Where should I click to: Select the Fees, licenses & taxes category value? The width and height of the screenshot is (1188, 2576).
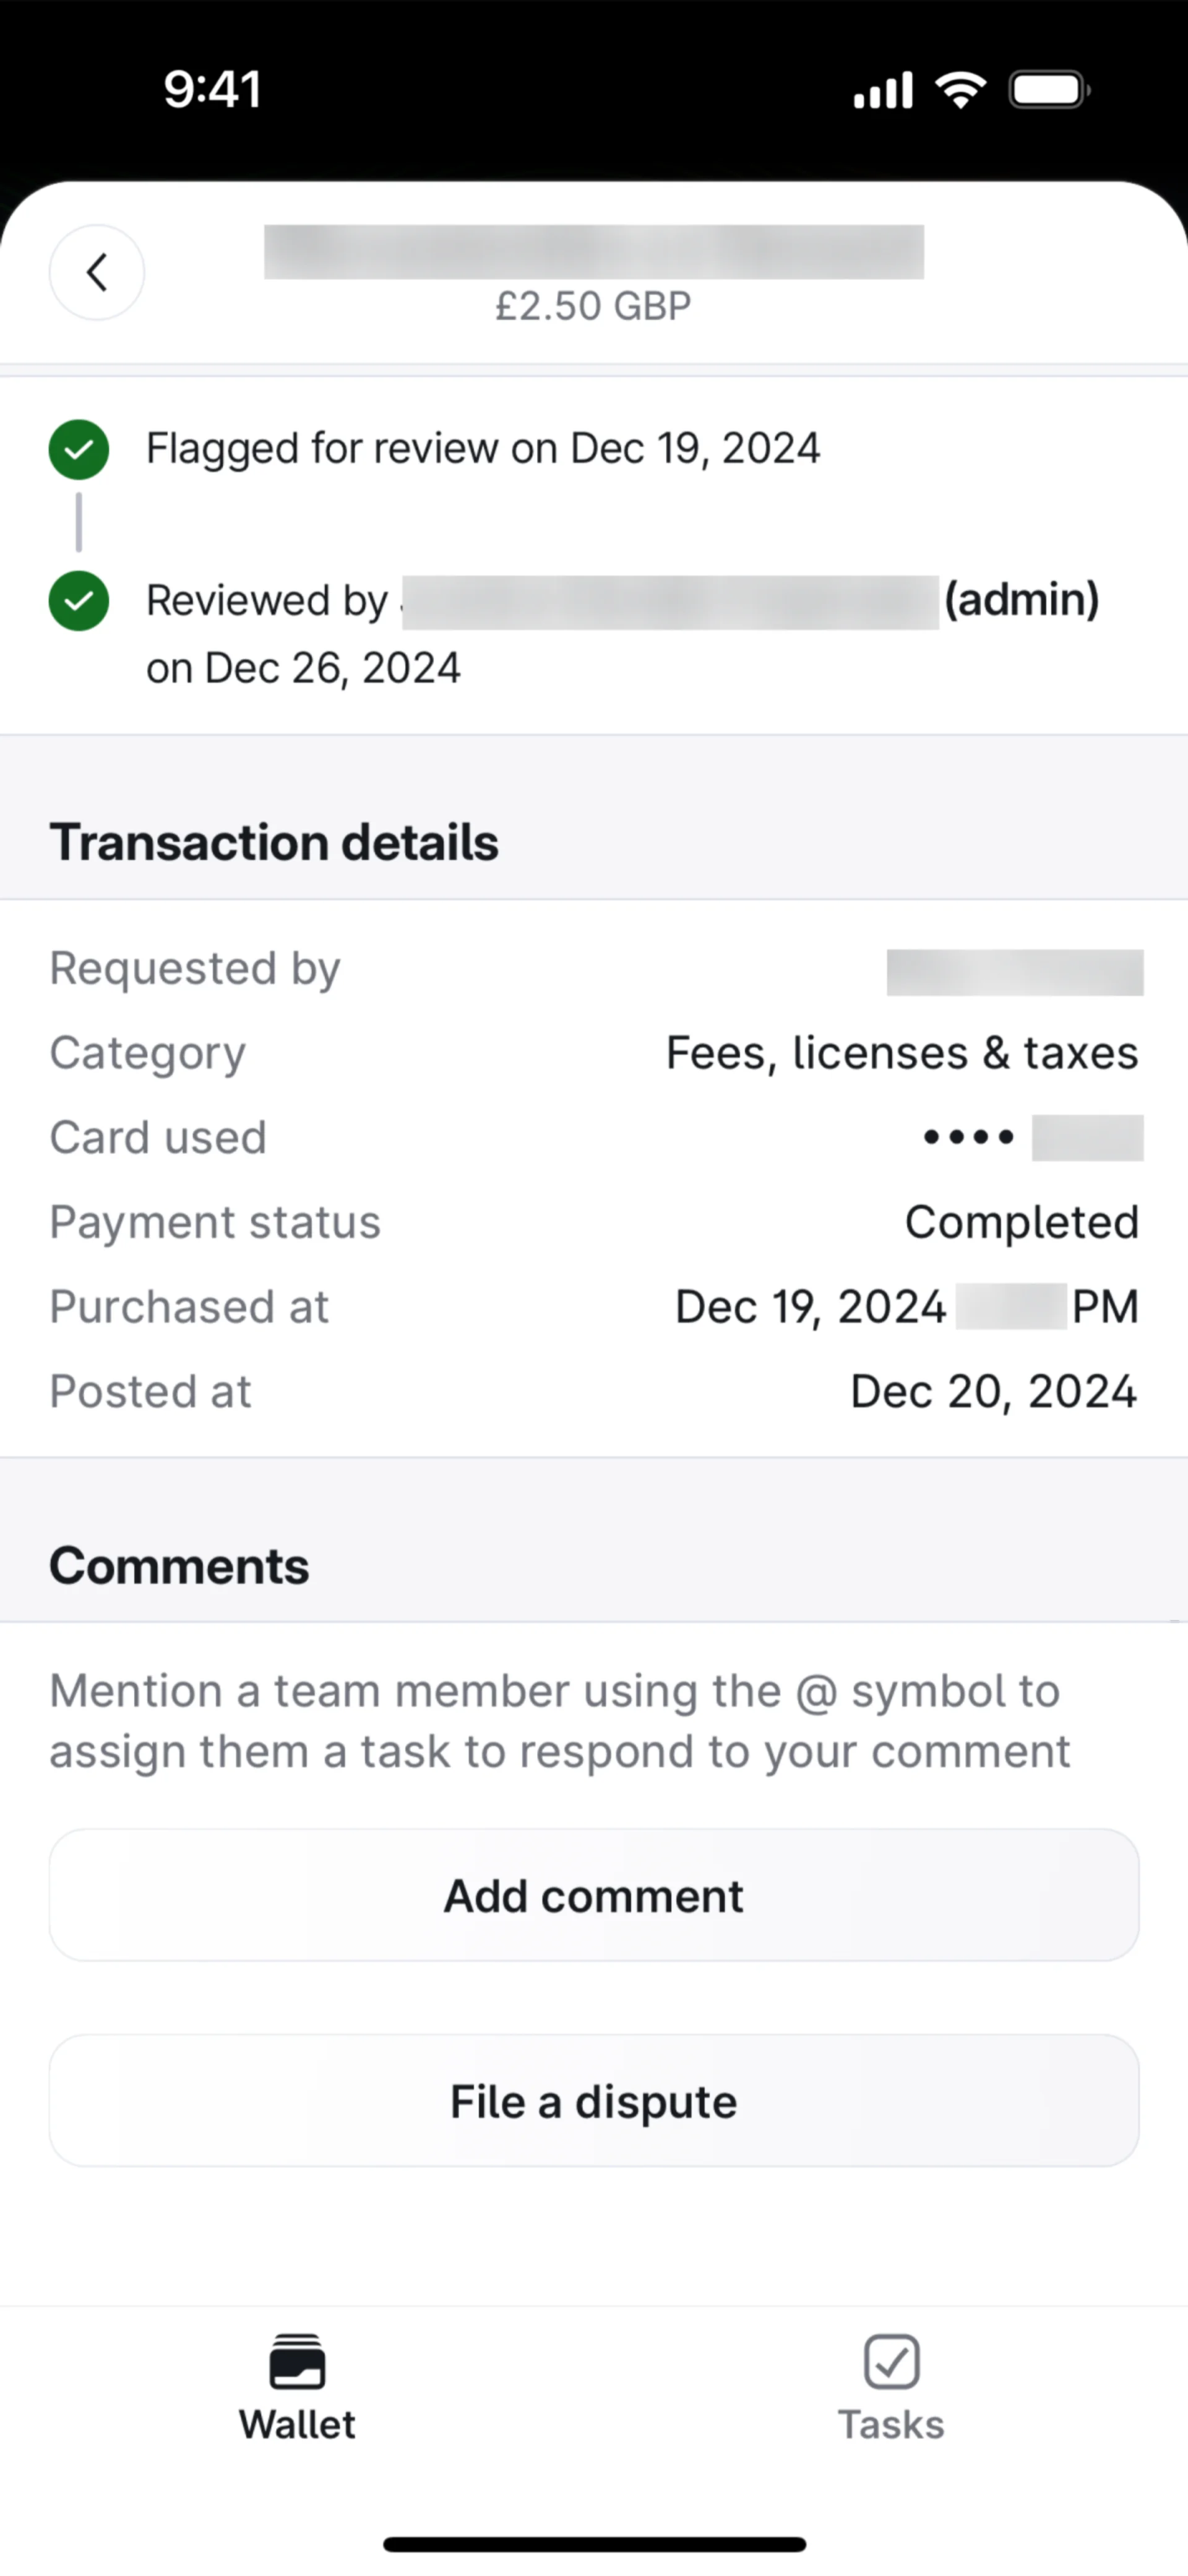(902, 1053)
